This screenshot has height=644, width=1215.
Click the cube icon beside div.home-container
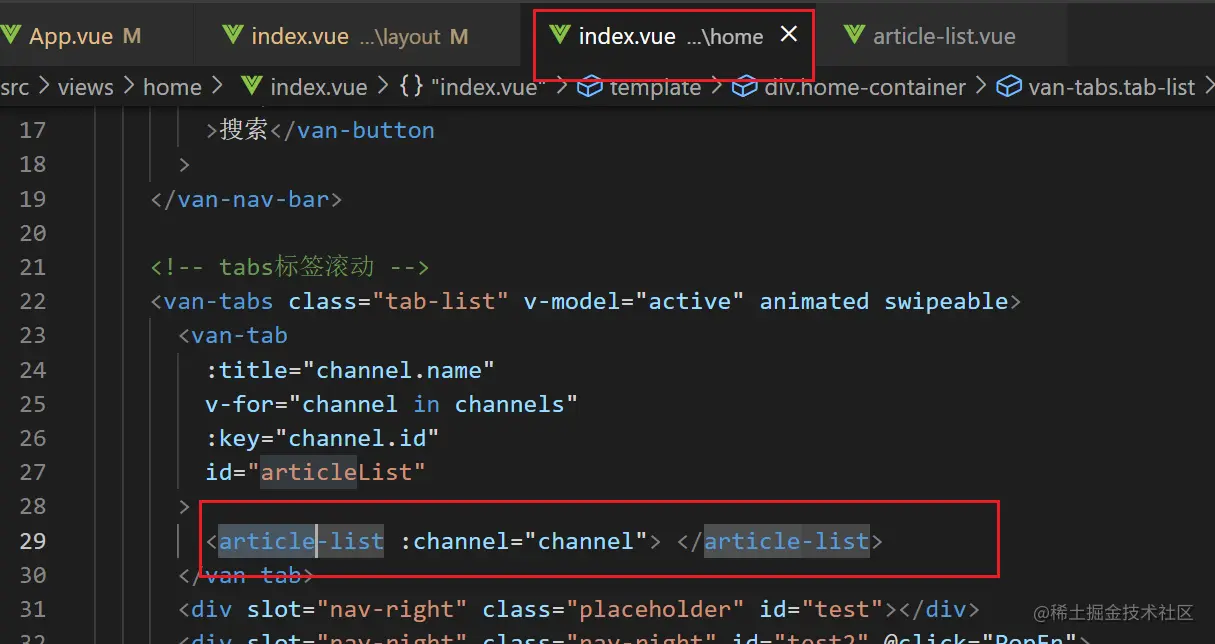pyautogui.click(x=744, y=87)
